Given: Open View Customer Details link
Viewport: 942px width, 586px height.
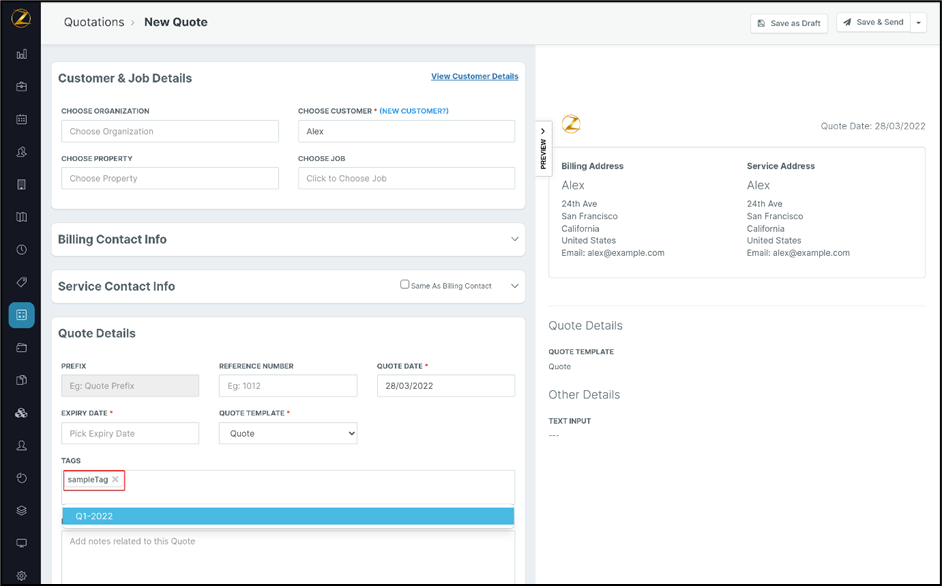Looking at the screenshot, I should [x=474, y=76].
